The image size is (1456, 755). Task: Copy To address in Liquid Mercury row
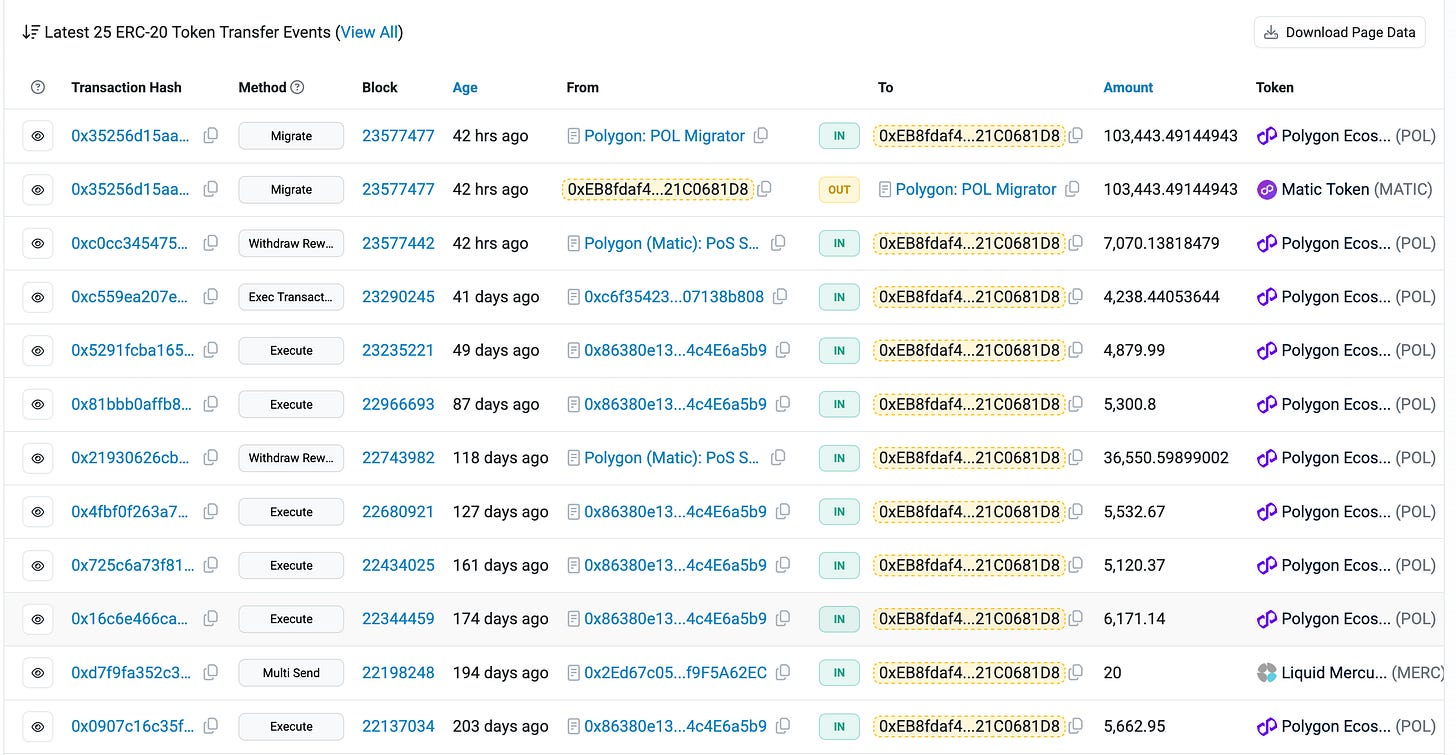1076,673
